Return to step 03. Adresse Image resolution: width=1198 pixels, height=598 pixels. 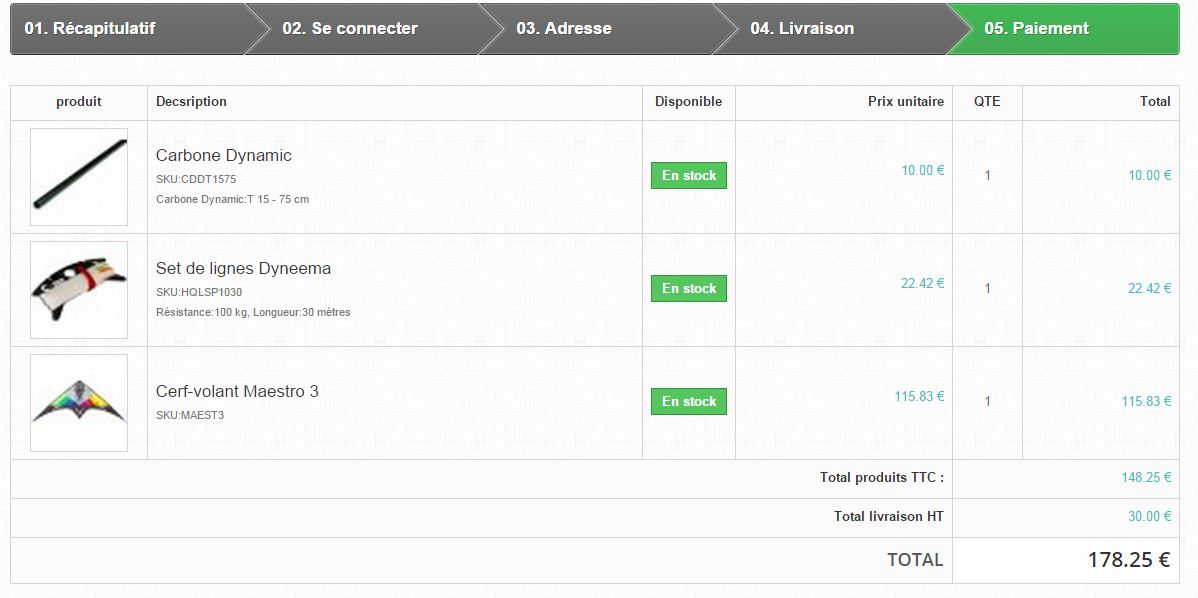click(x=597, y=29)
